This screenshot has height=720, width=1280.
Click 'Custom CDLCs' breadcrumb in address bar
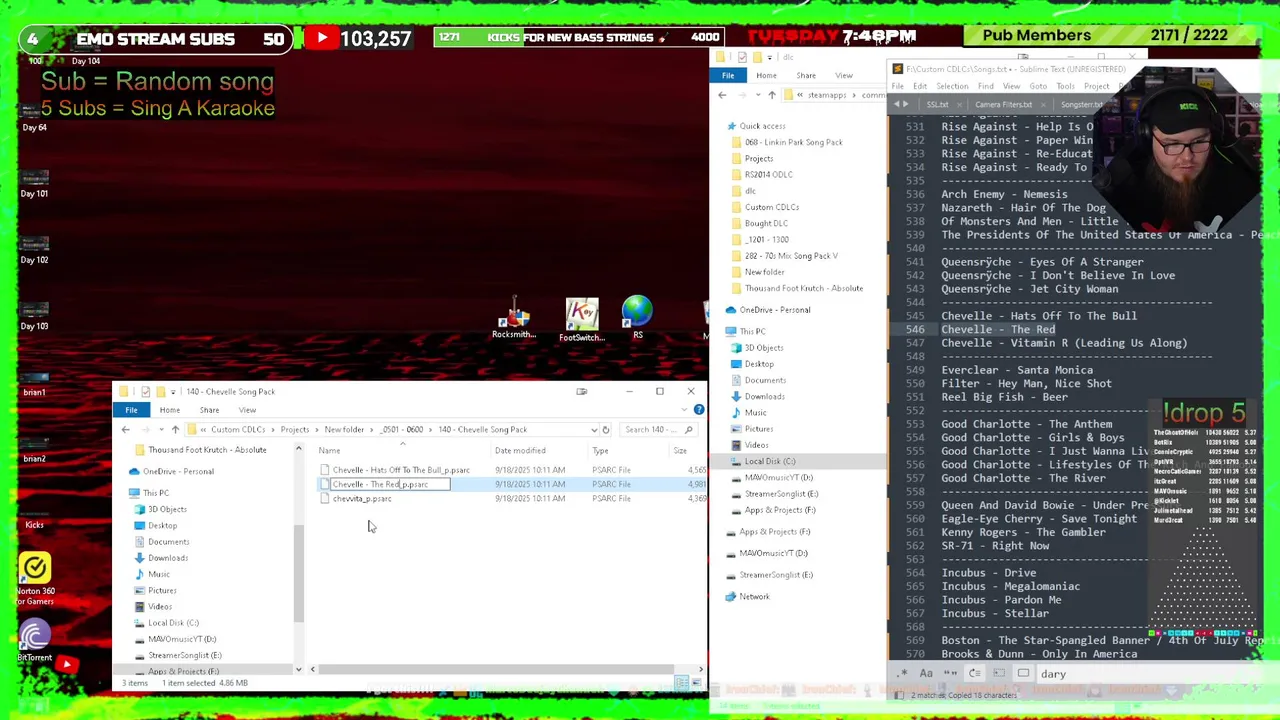click(238, 430)
